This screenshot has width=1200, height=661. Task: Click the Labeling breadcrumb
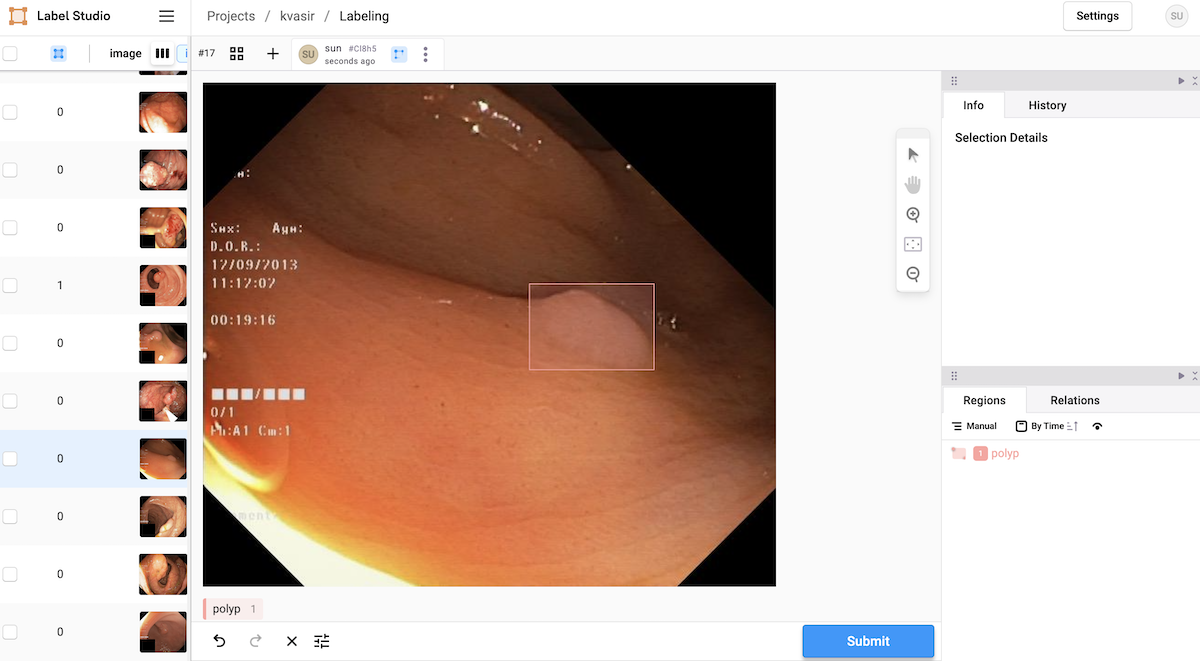point(364,16)
